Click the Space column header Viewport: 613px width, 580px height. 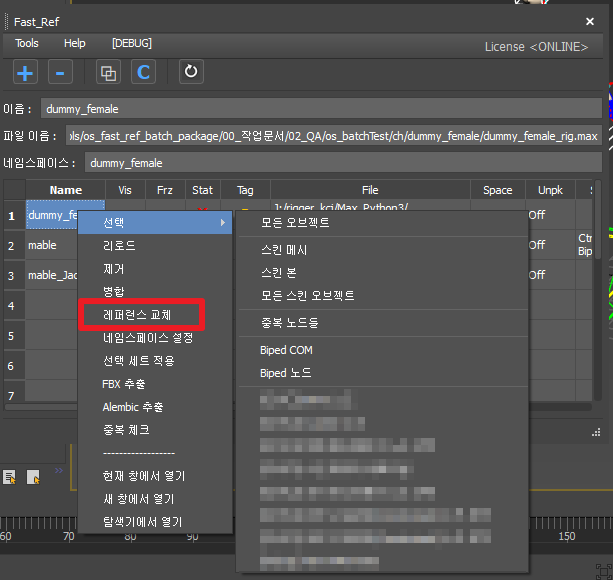(x=498, y=190)
